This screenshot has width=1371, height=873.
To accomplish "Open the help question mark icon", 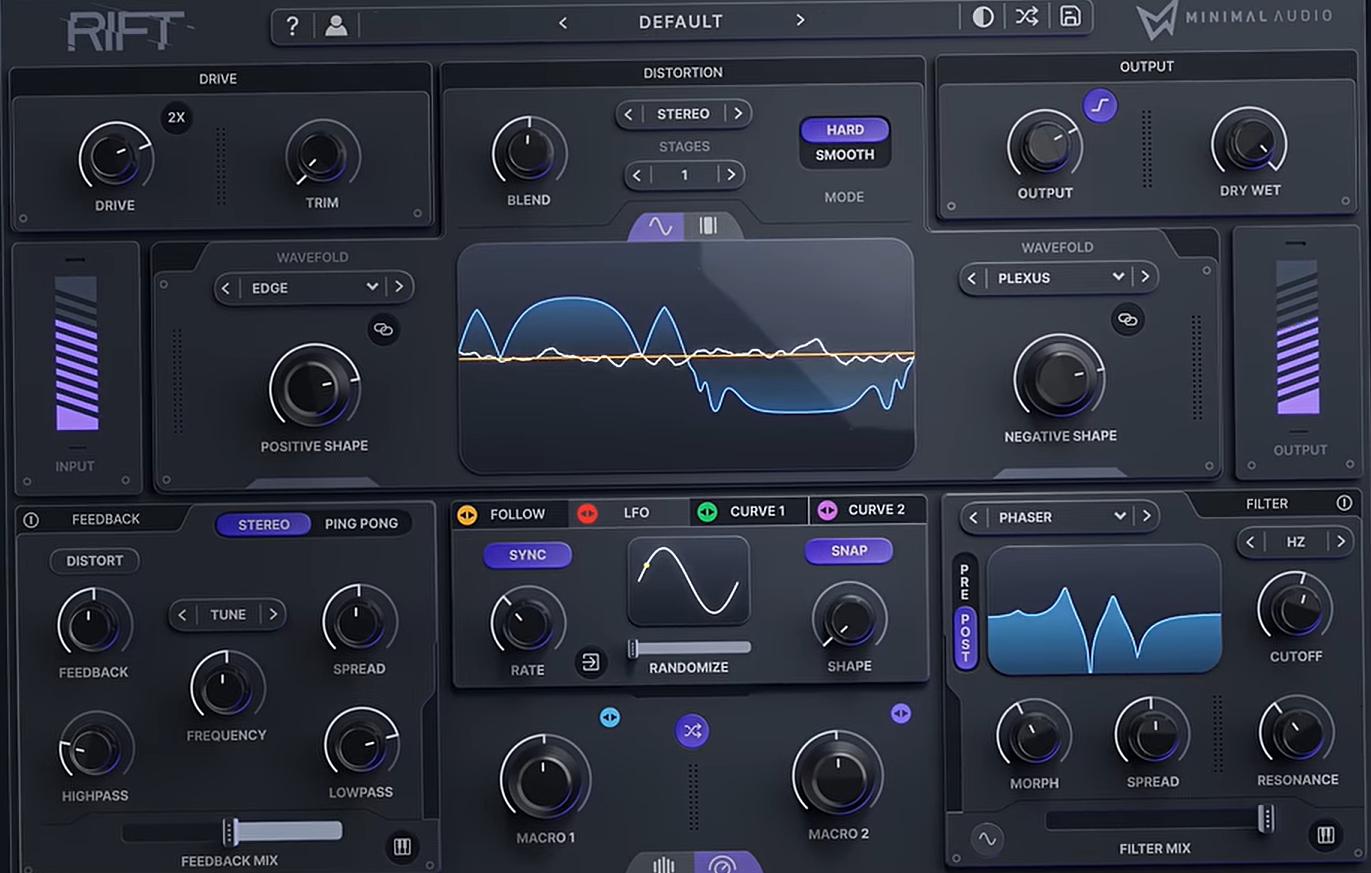I will 292,25.
